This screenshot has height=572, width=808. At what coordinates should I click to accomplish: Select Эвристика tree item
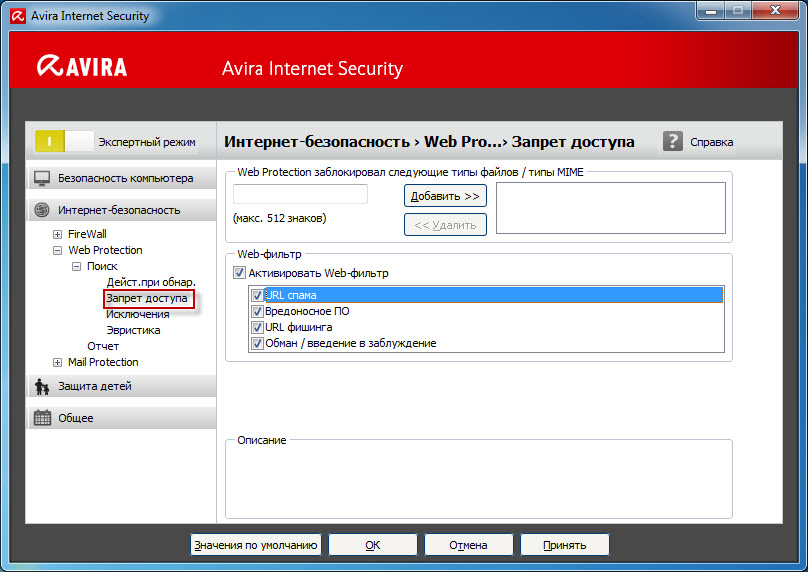point(133,330)
